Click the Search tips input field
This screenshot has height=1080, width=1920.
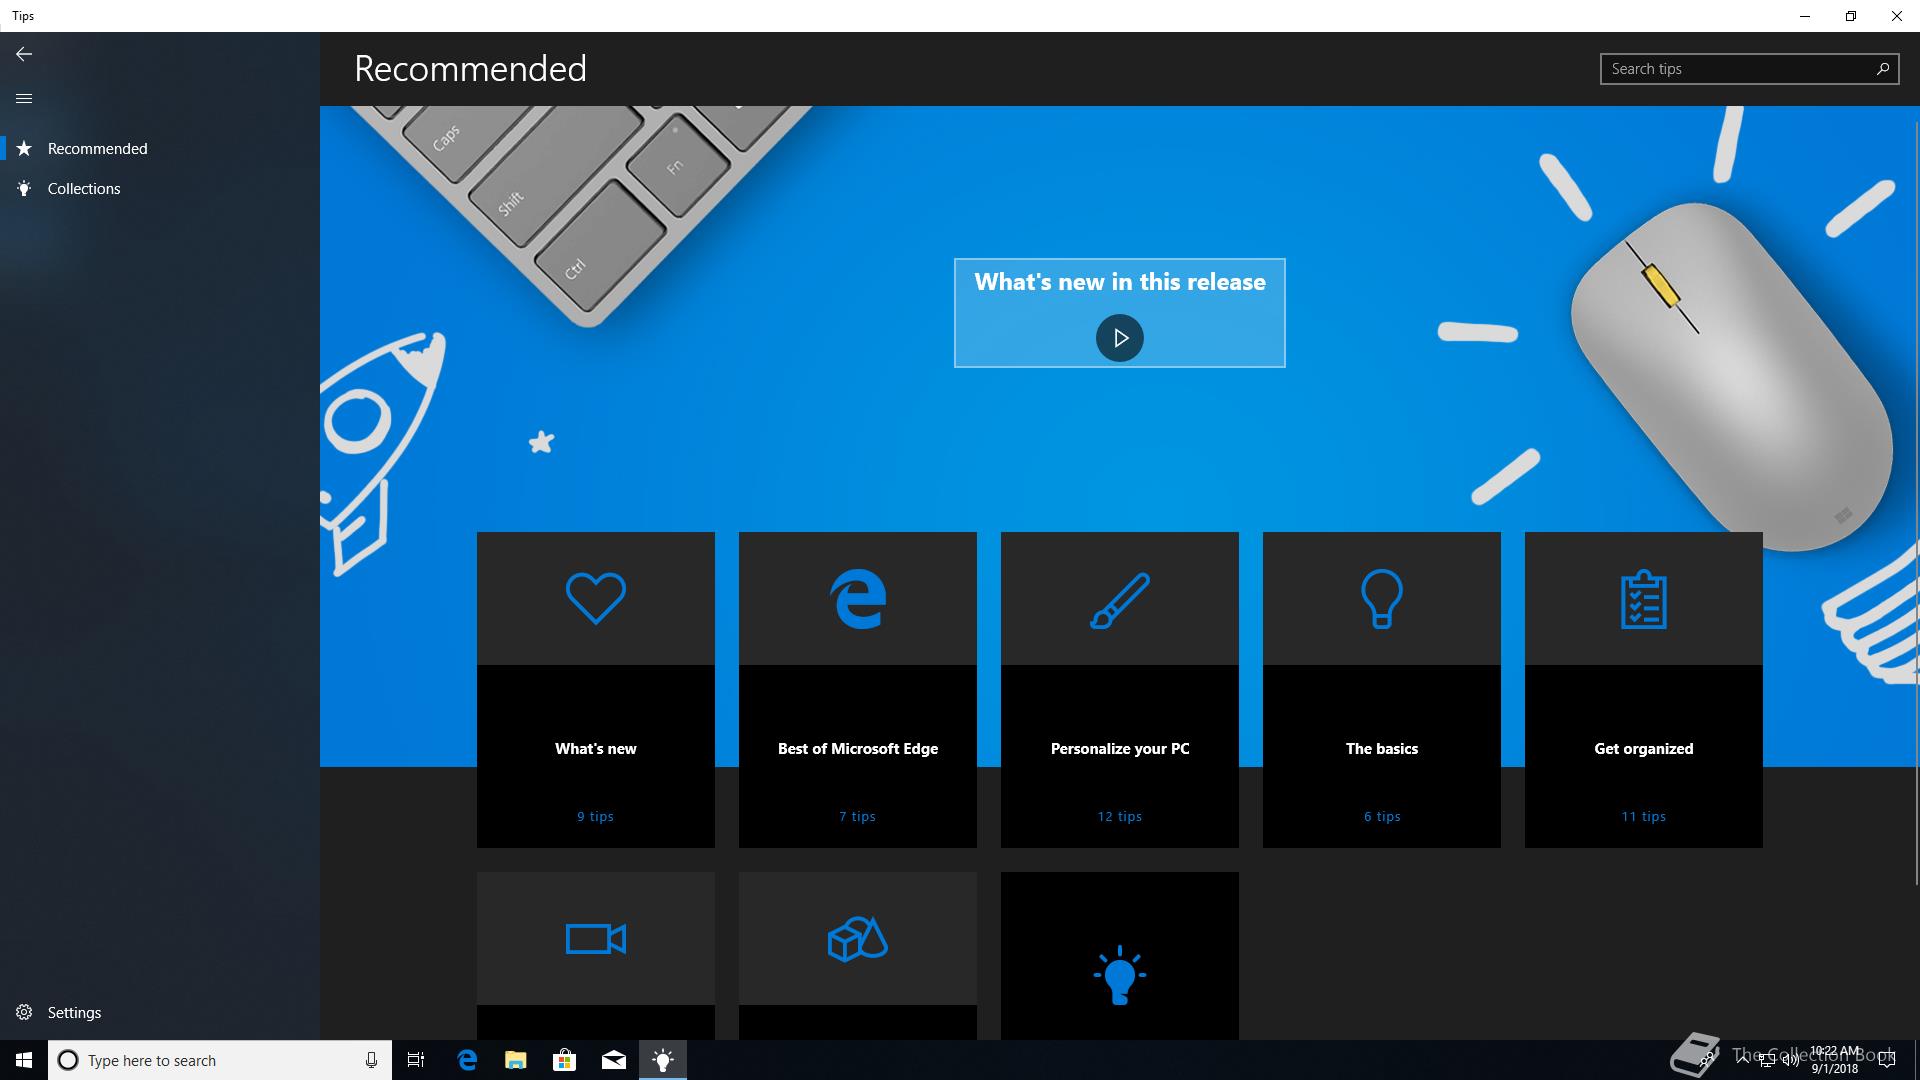tap(1738, 69)
